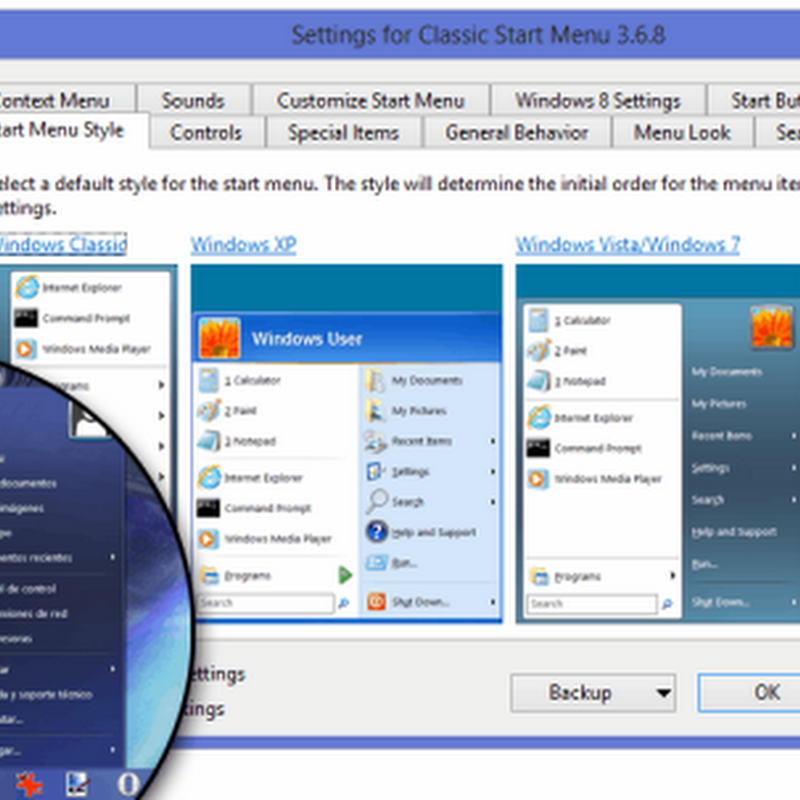Open the Menu Look tab
This screenshot has width=800, height=800.
pos(682,133)
